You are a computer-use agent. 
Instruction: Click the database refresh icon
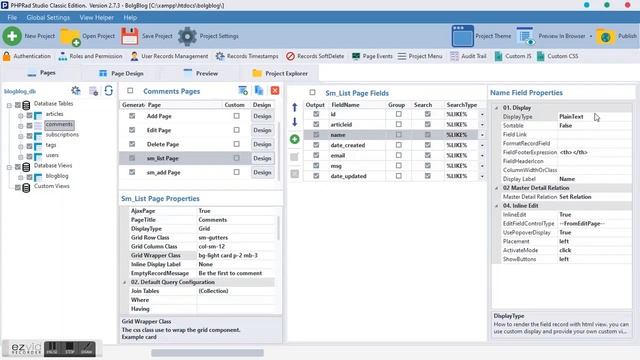[x=109, y=91]
